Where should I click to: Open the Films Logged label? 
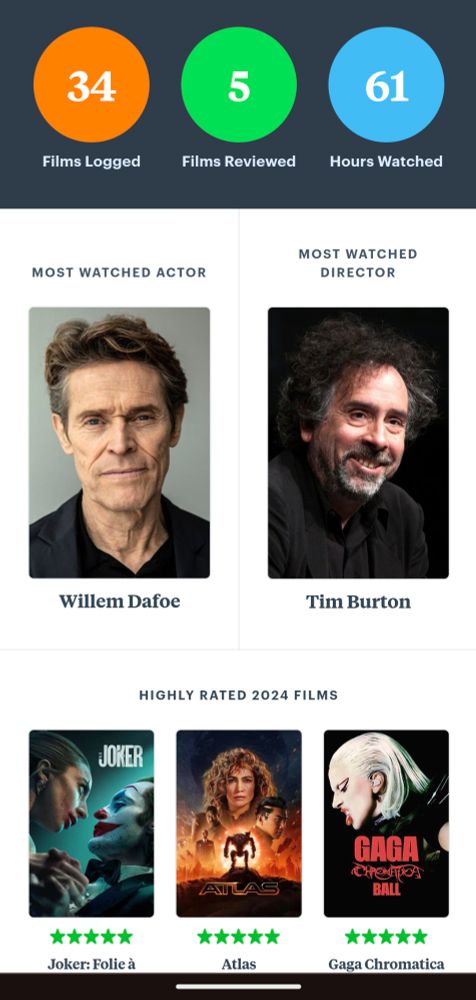click(91, 161)
